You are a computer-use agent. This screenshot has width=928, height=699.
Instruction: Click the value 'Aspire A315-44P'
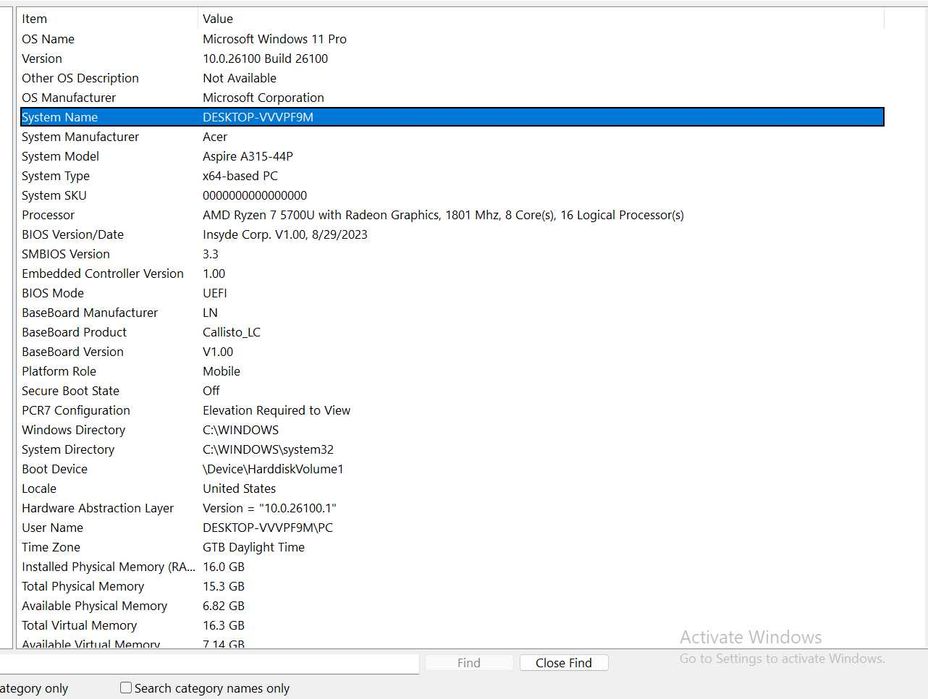(248, 156)
